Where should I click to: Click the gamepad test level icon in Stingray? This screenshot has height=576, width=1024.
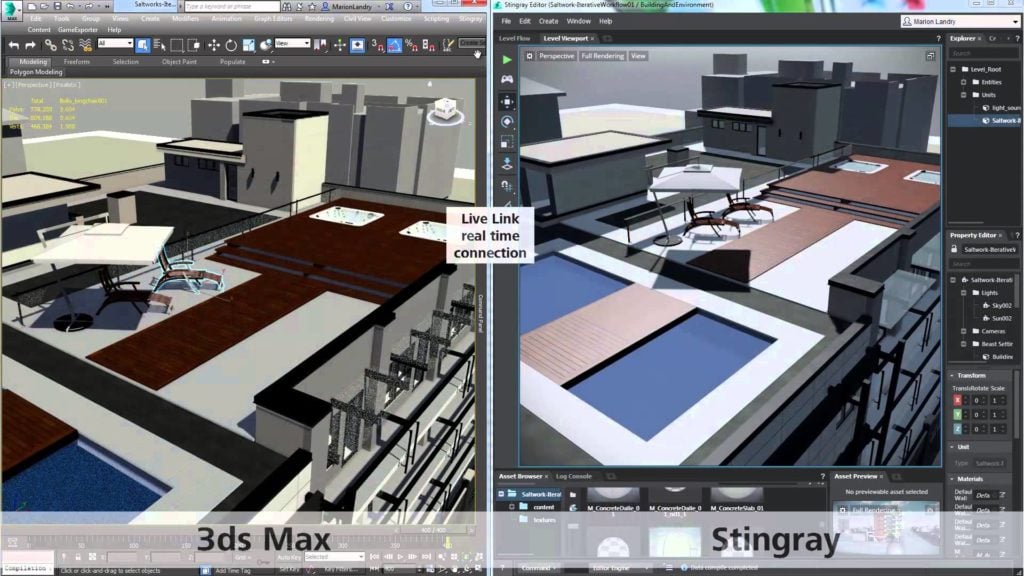click(x=507, y=79)
